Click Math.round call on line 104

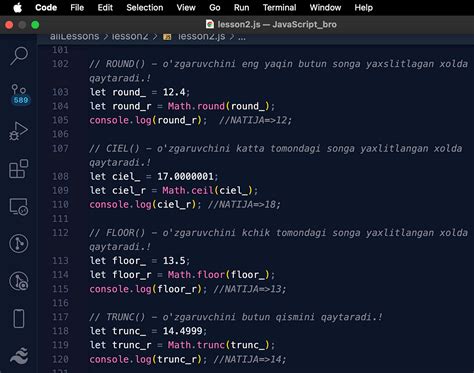click(x=221, y=106)
